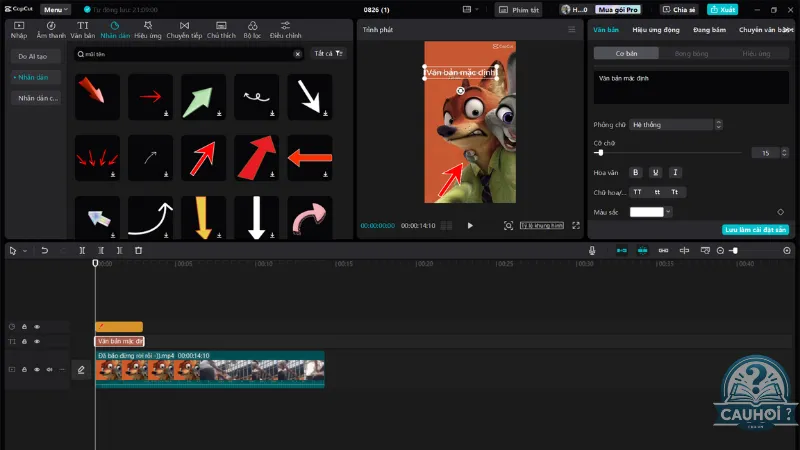This screenshot has height=450, width=800.
Task: Mute the main video track
Action: coord(49,369)
